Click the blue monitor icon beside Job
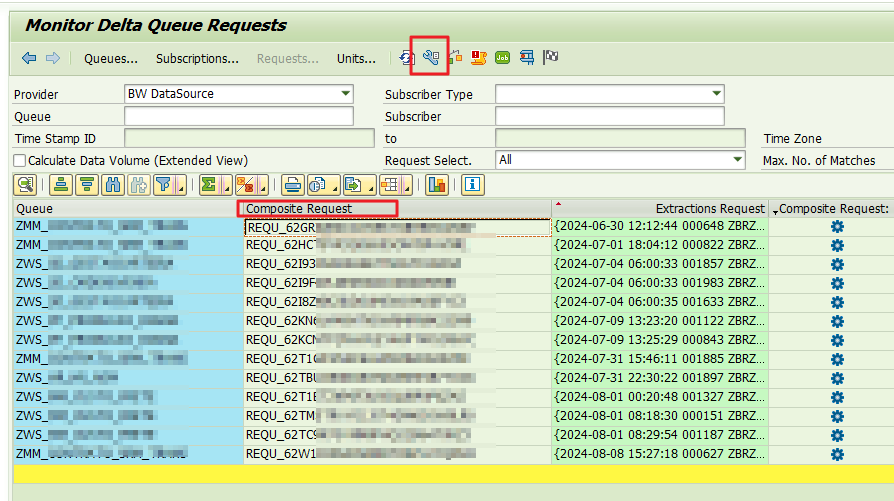The height and width of the screenshot is (501, 894). (x=526, y=57)
